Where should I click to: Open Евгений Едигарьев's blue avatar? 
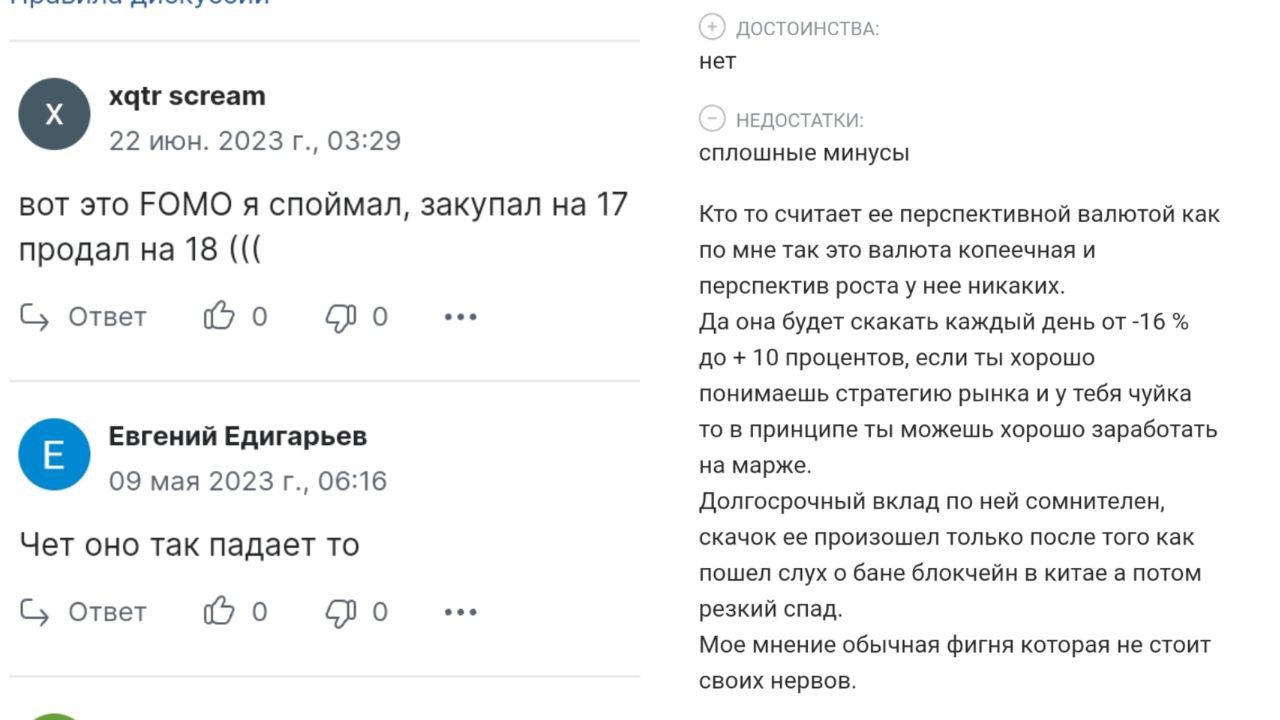click(54, 454)
